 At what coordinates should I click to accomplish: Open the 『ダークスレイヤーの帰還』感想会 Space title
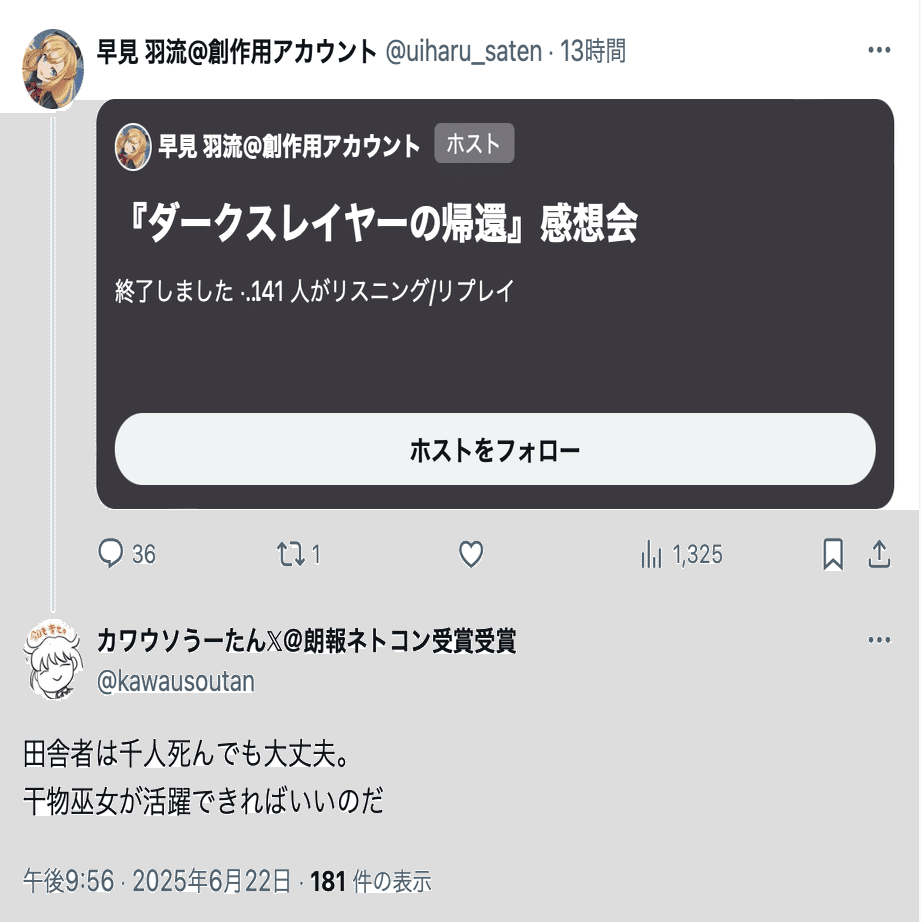pyautogui.click(x=381, y=222)
